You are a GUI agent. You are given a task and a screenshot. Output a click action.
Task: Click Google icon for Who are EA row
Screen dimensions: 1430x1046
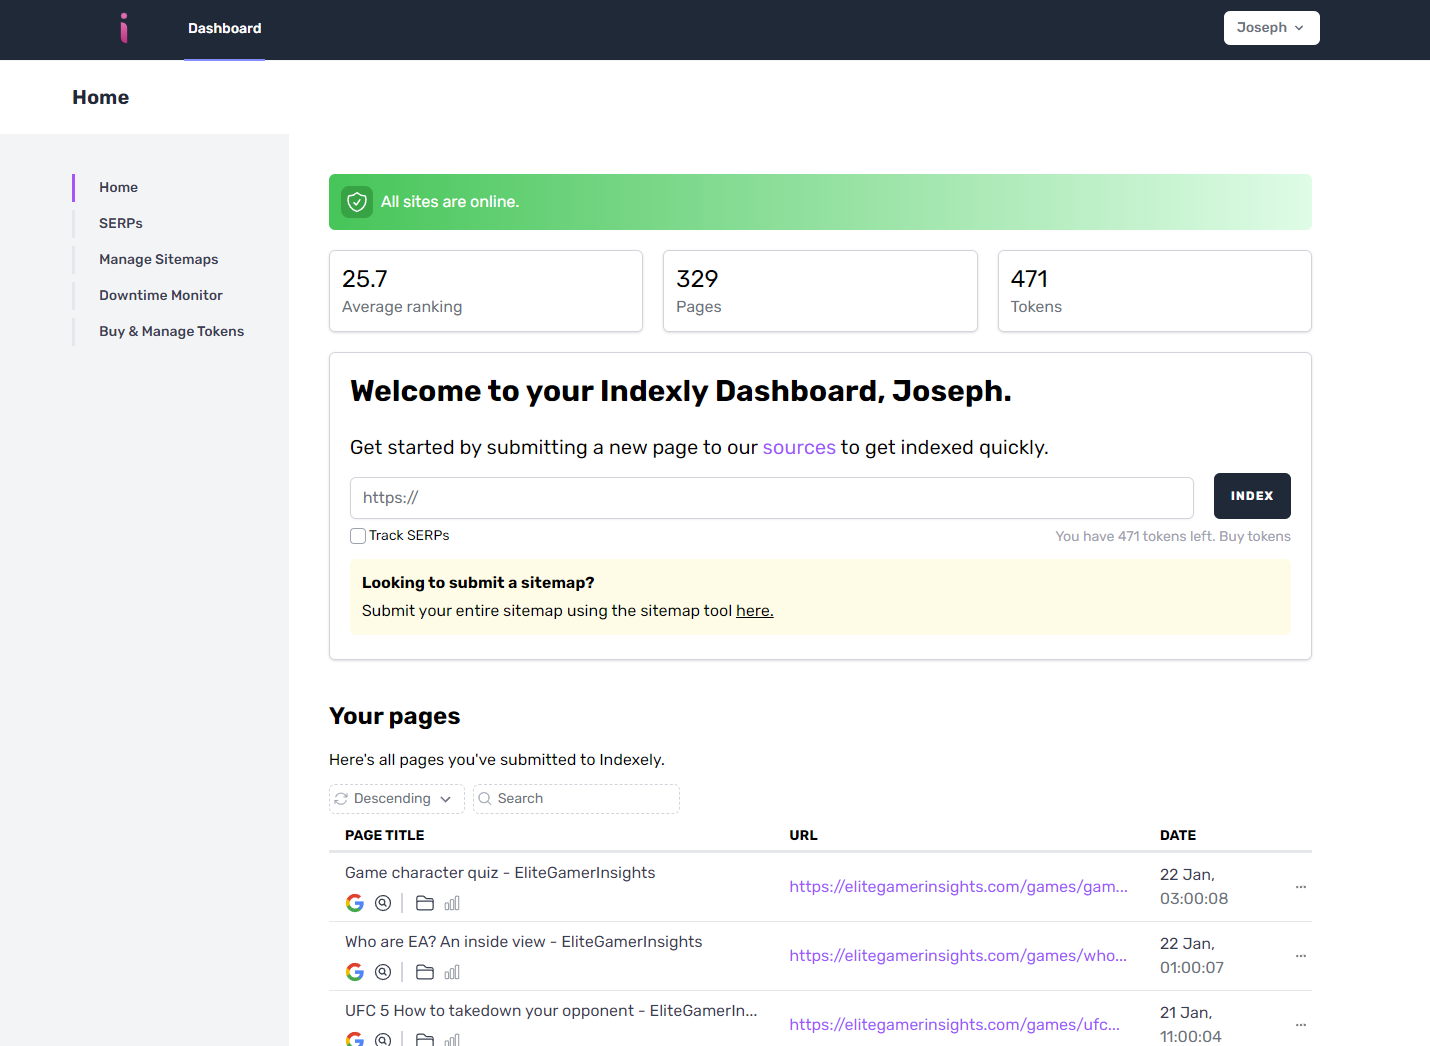point(355,972)
